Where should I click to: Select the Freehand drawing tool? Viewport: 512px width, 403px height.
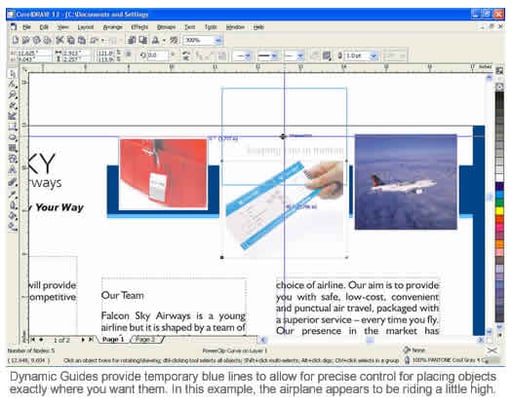tap(12, 106)
